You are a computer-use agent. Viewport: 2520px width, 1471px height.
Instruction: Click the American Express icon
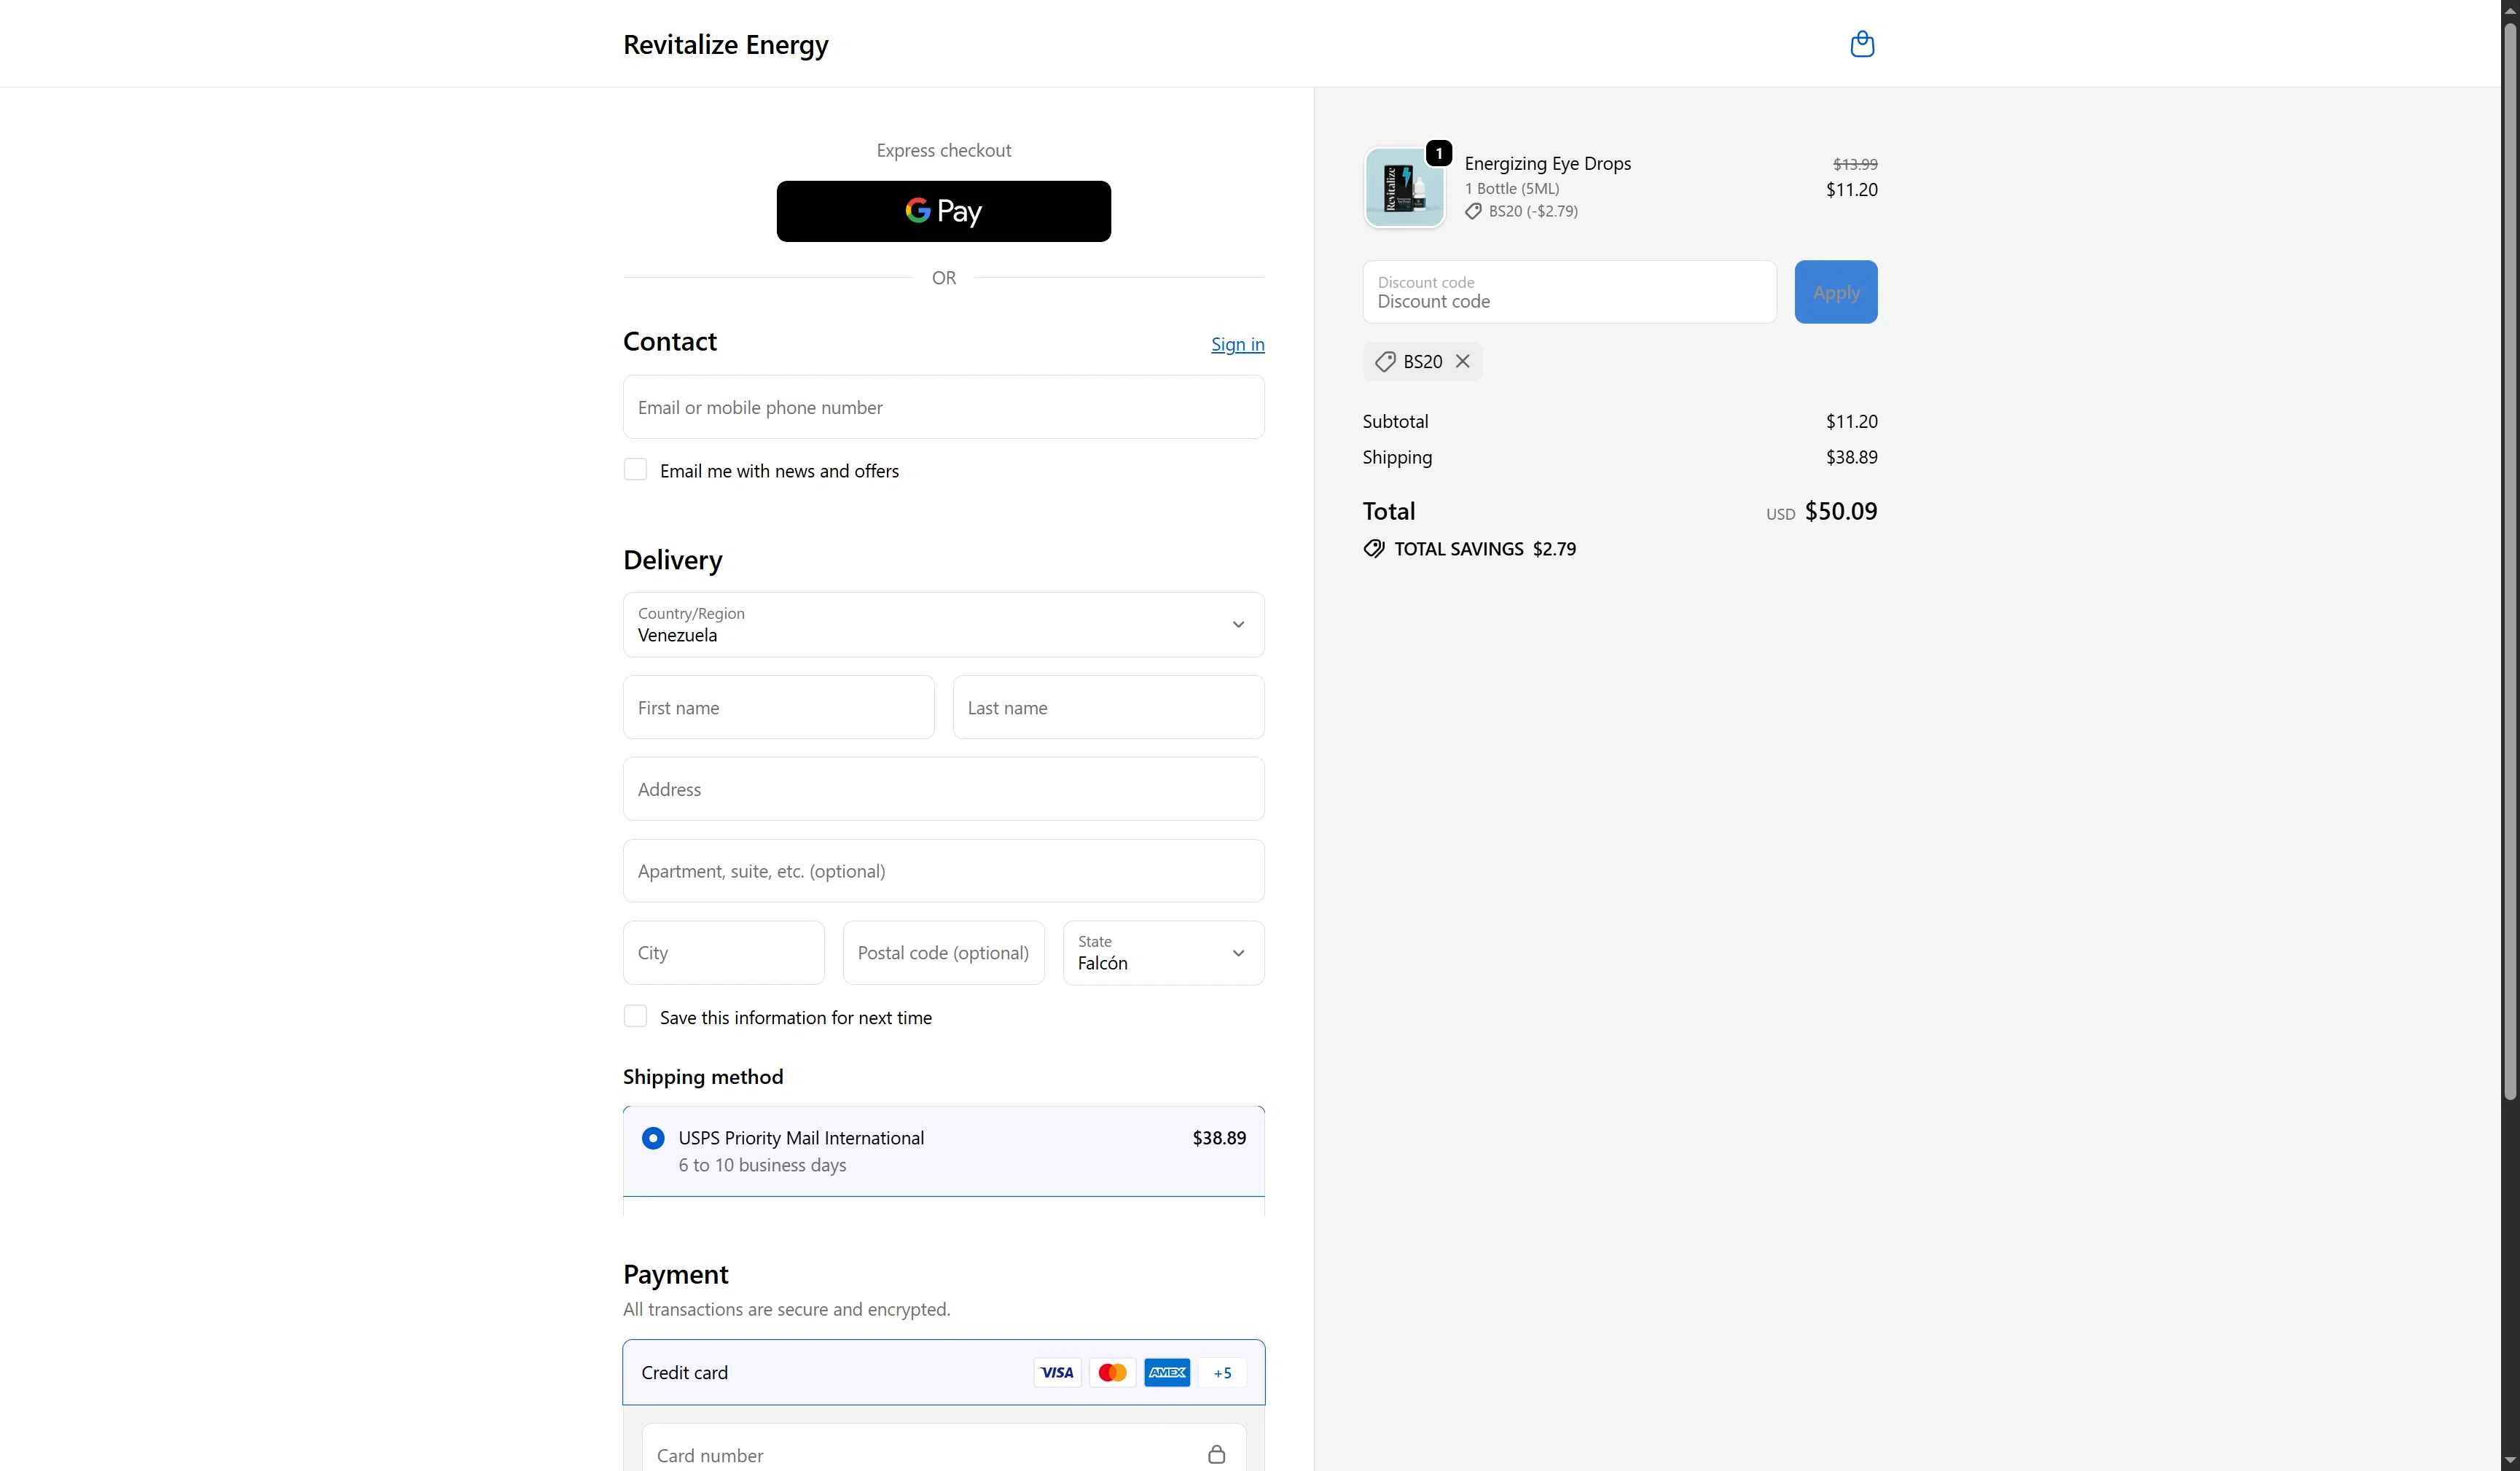[1166, 1372]
